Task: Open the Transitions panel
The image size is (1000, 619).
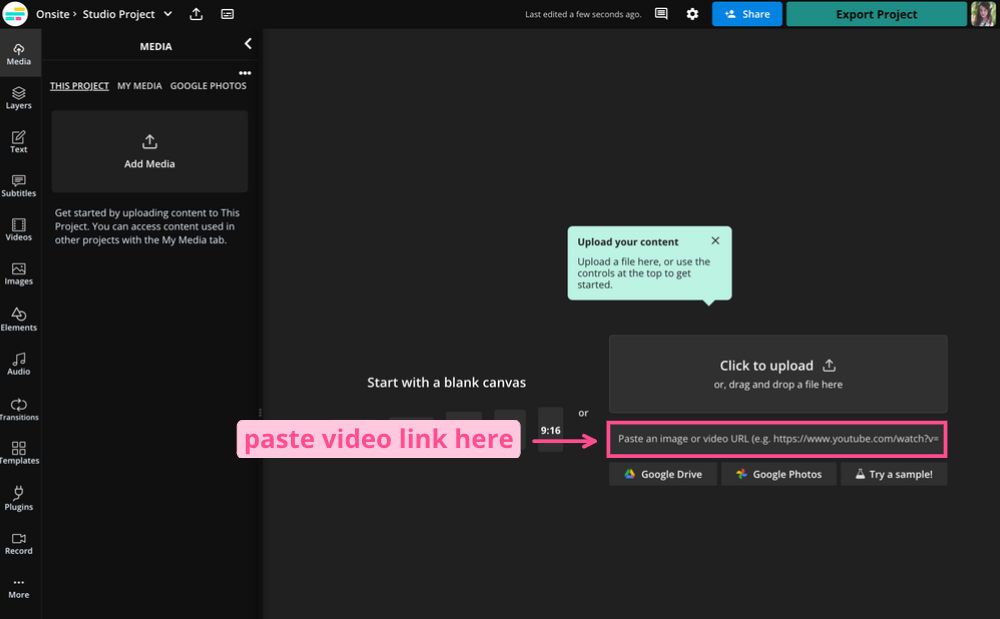Action: pyautogui.click(x=19, y=409)
